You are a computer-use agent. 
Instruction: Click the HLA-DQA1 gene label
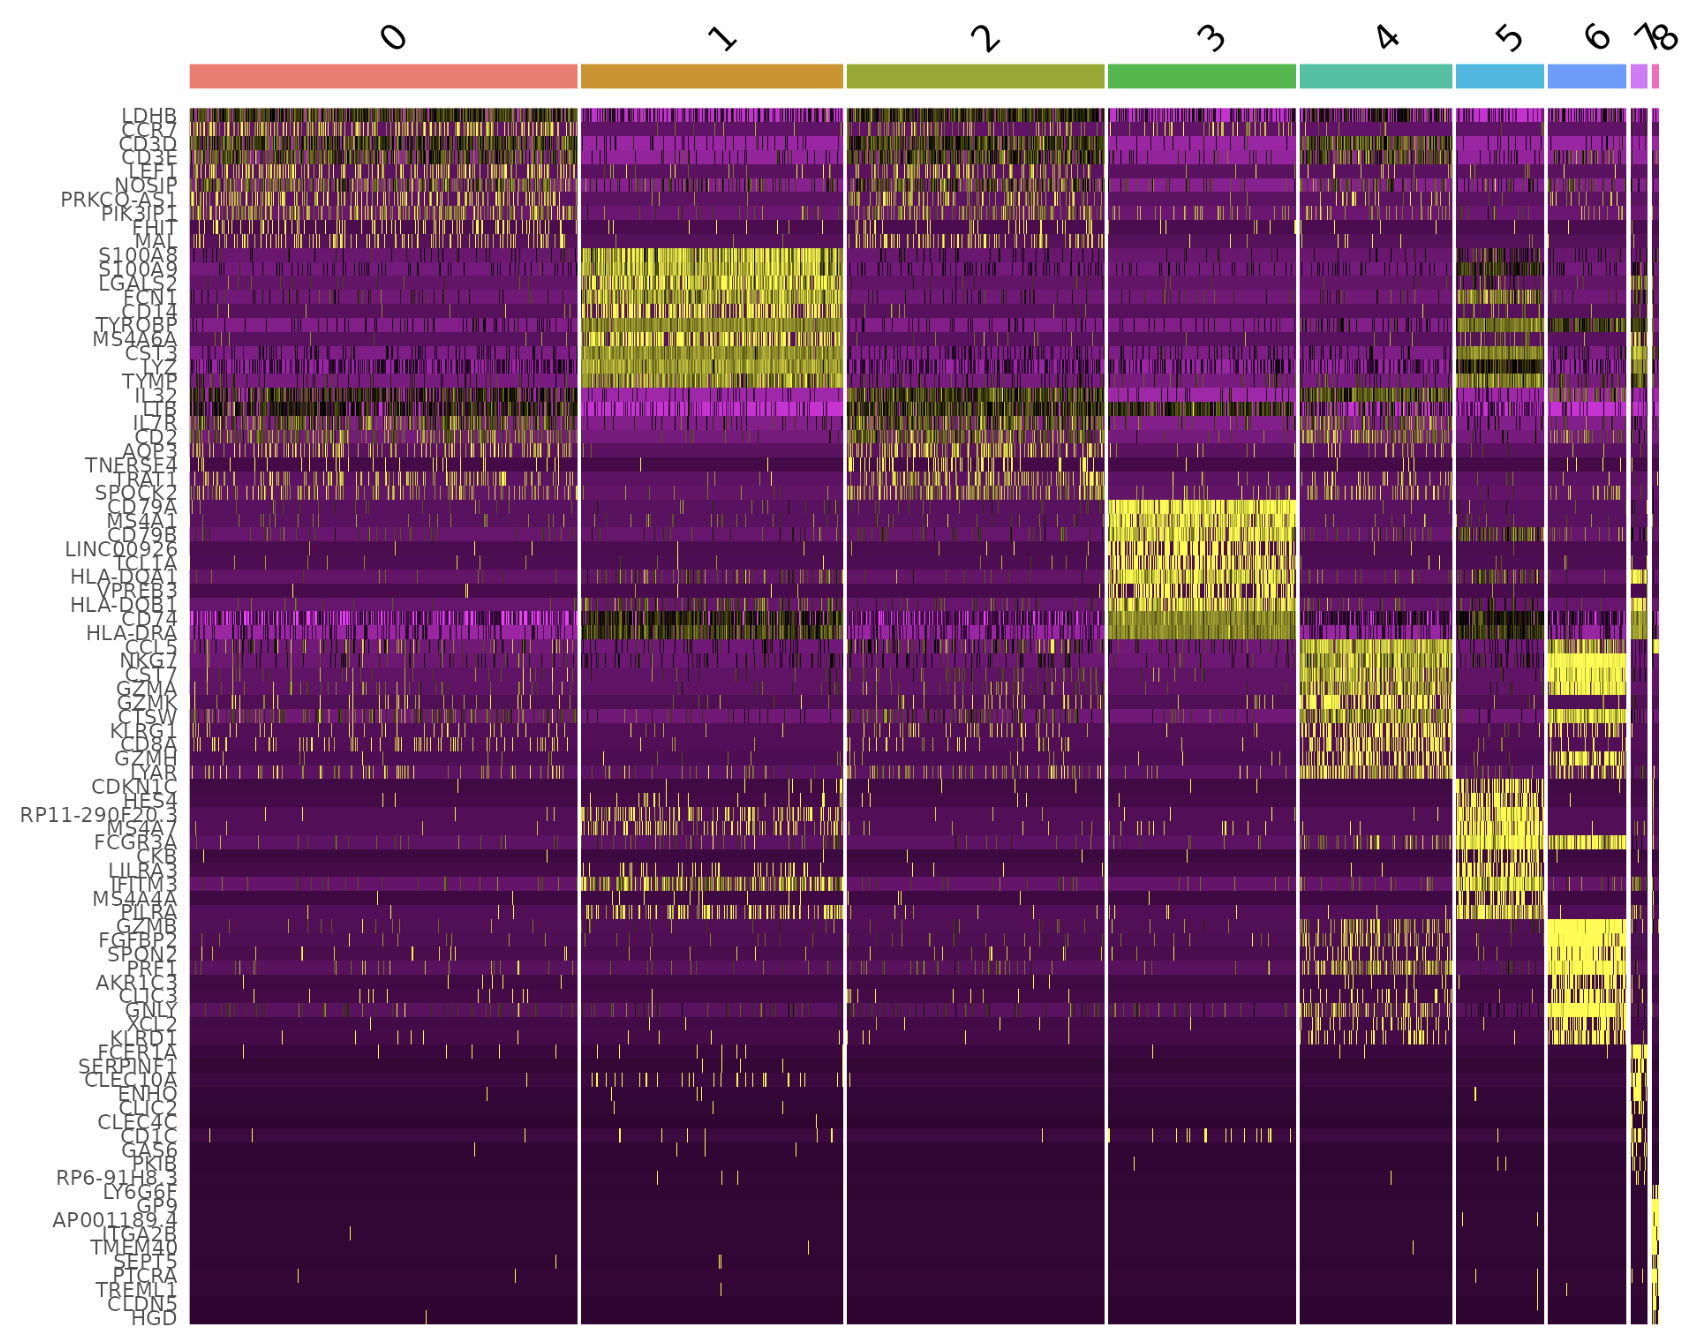124,578
